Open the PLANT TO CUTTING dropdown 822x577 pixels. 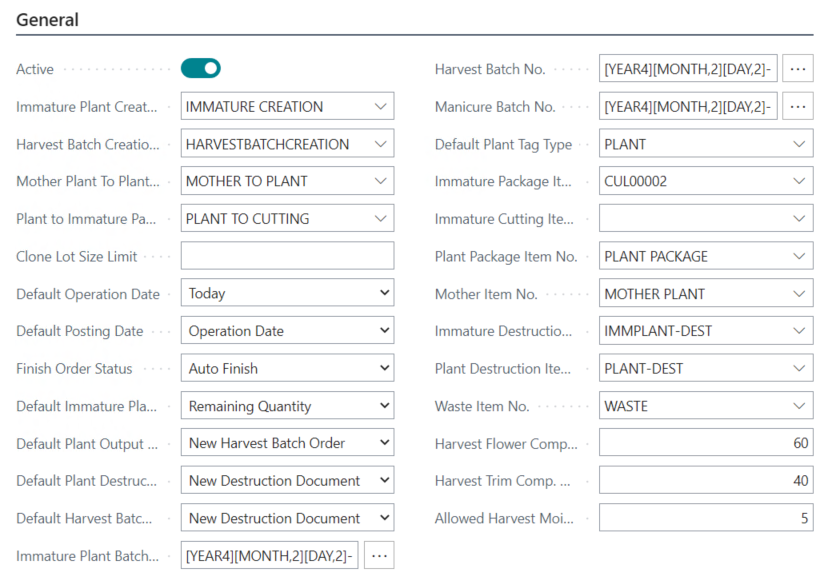[380, 219]
